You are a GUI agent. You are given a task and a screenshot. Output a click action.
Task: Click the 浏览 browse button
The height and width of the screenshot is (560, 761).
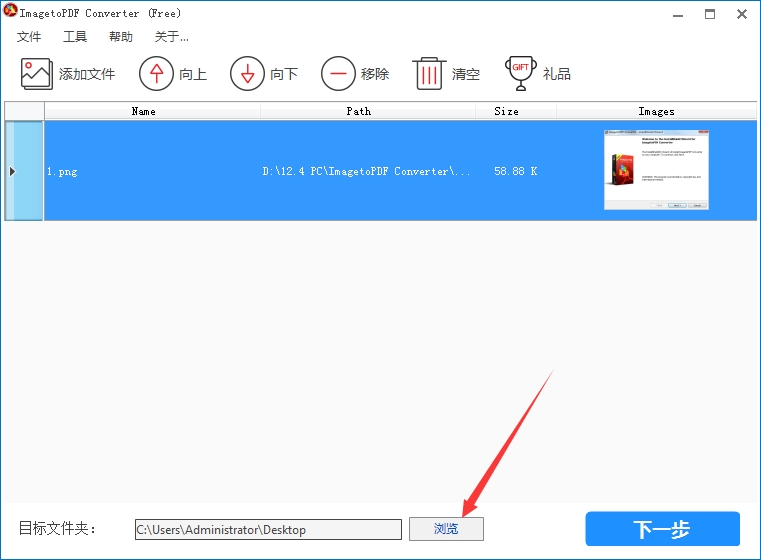(446, 529)
